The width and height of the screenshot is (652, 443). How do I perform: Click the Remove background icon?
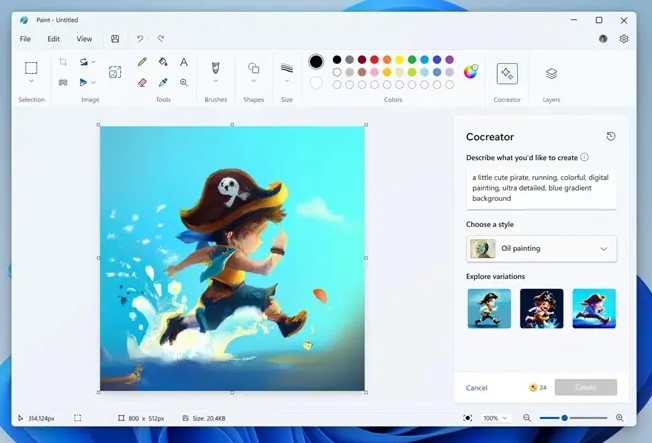click(115, 72)
